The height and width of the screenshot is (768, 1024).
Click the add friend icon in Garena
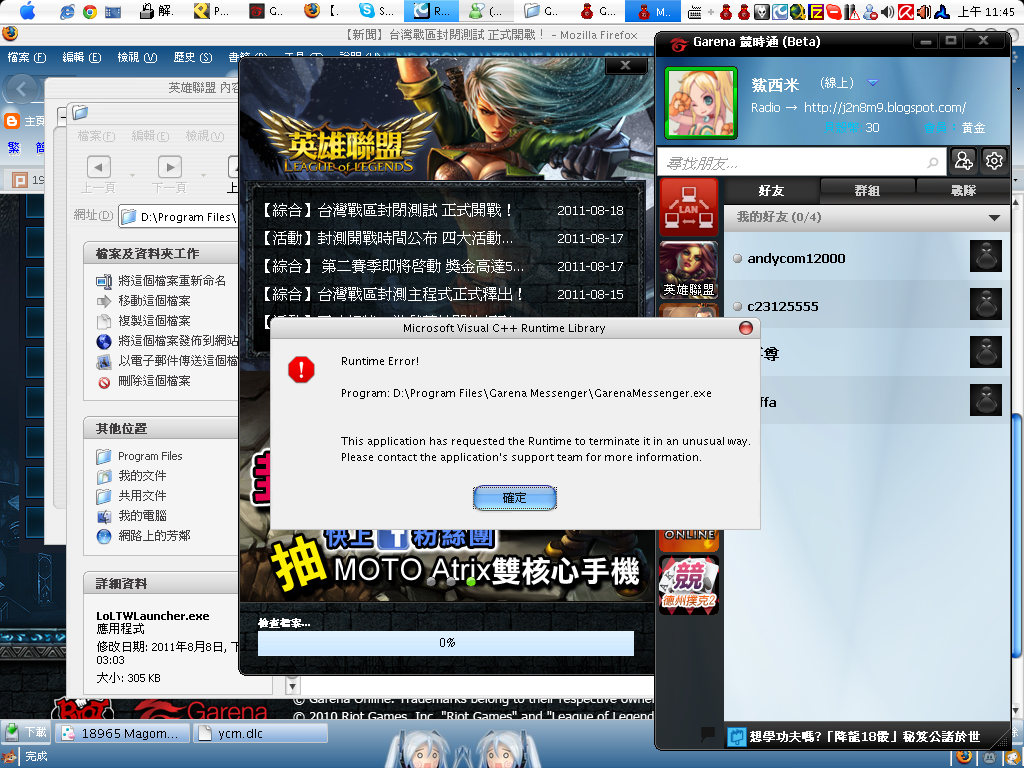click(963, 160)
